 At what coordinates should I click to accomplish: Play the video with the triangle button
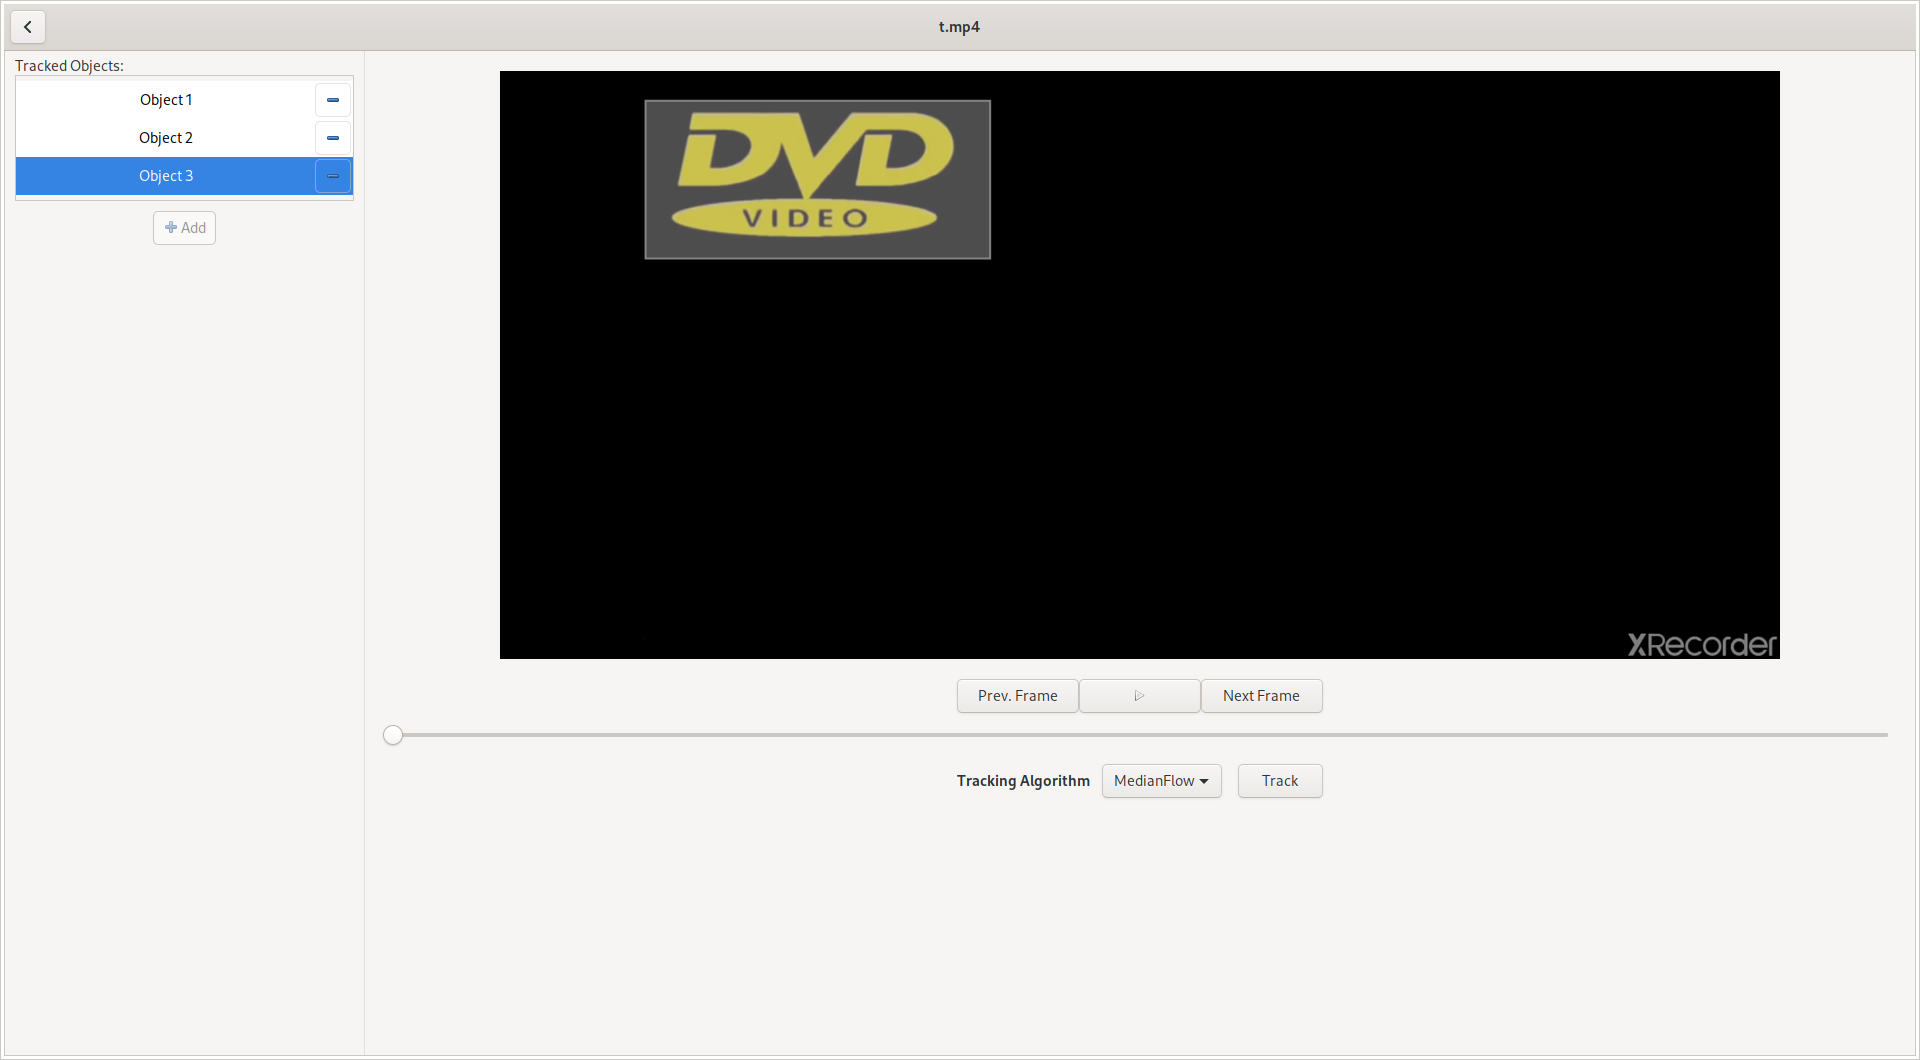(x=1139, y=696)
